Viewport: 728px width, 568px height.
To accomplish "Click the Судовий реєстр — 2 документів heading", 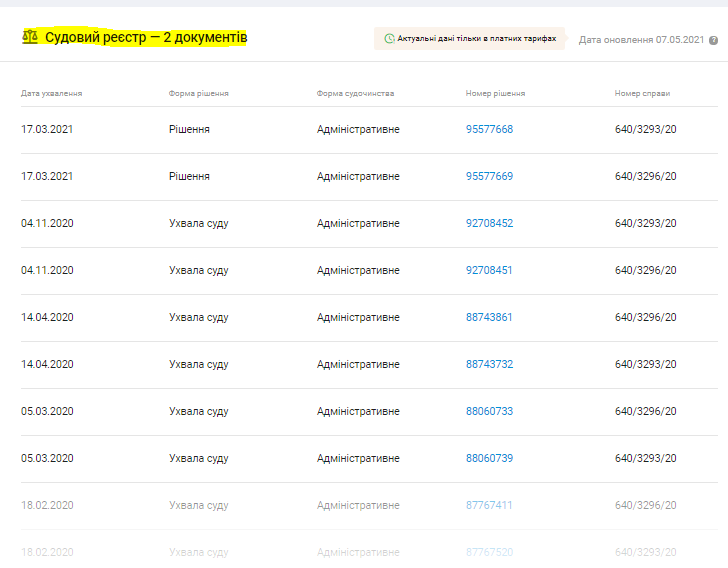I will click(146, 38).
